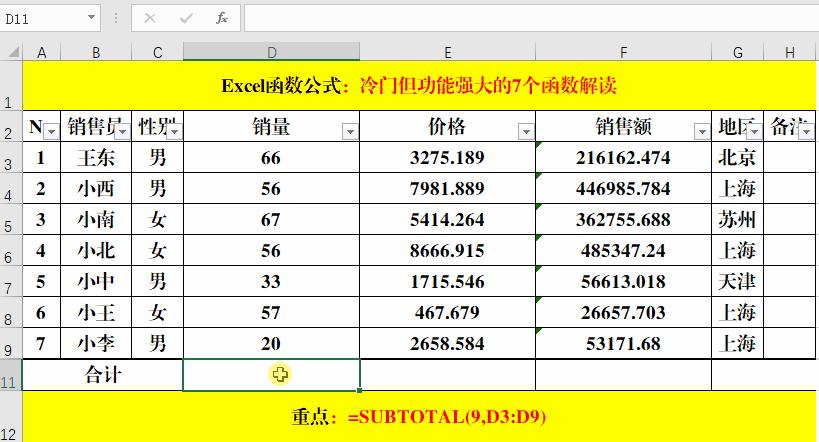The image size is (819, 442).
Task: Open the 性别 filter dropdown
Action: pos(174,132)
